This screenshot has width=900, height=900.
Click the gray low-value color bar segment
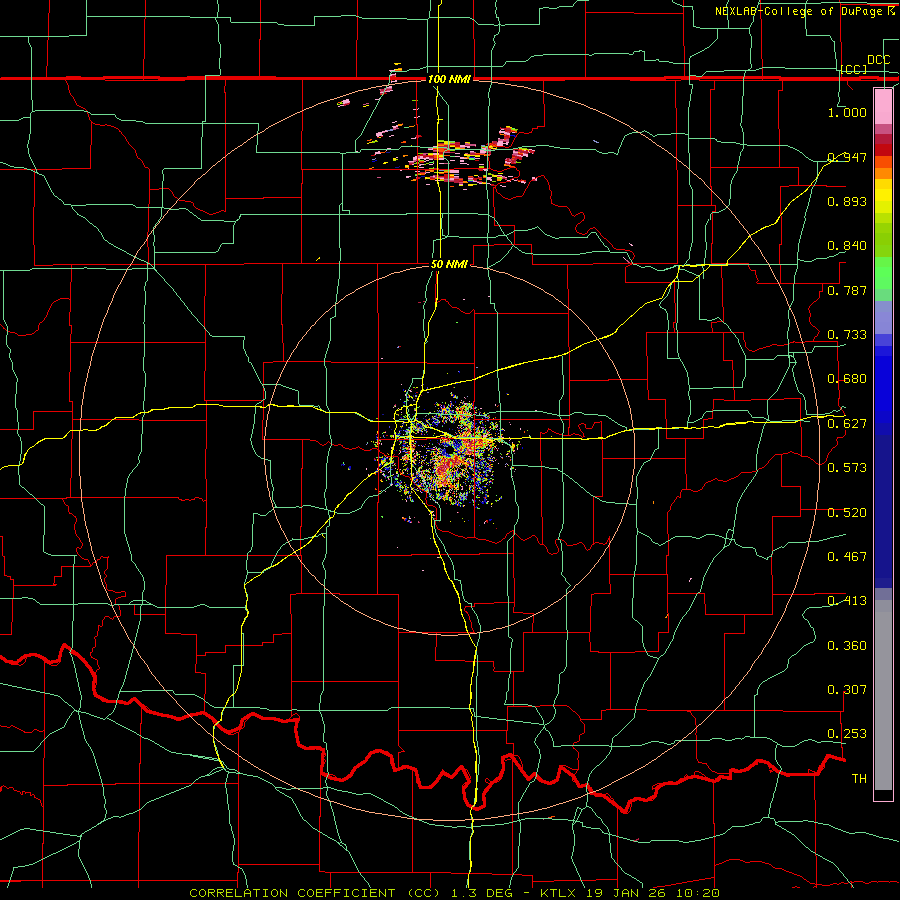(x=883, y=695)
